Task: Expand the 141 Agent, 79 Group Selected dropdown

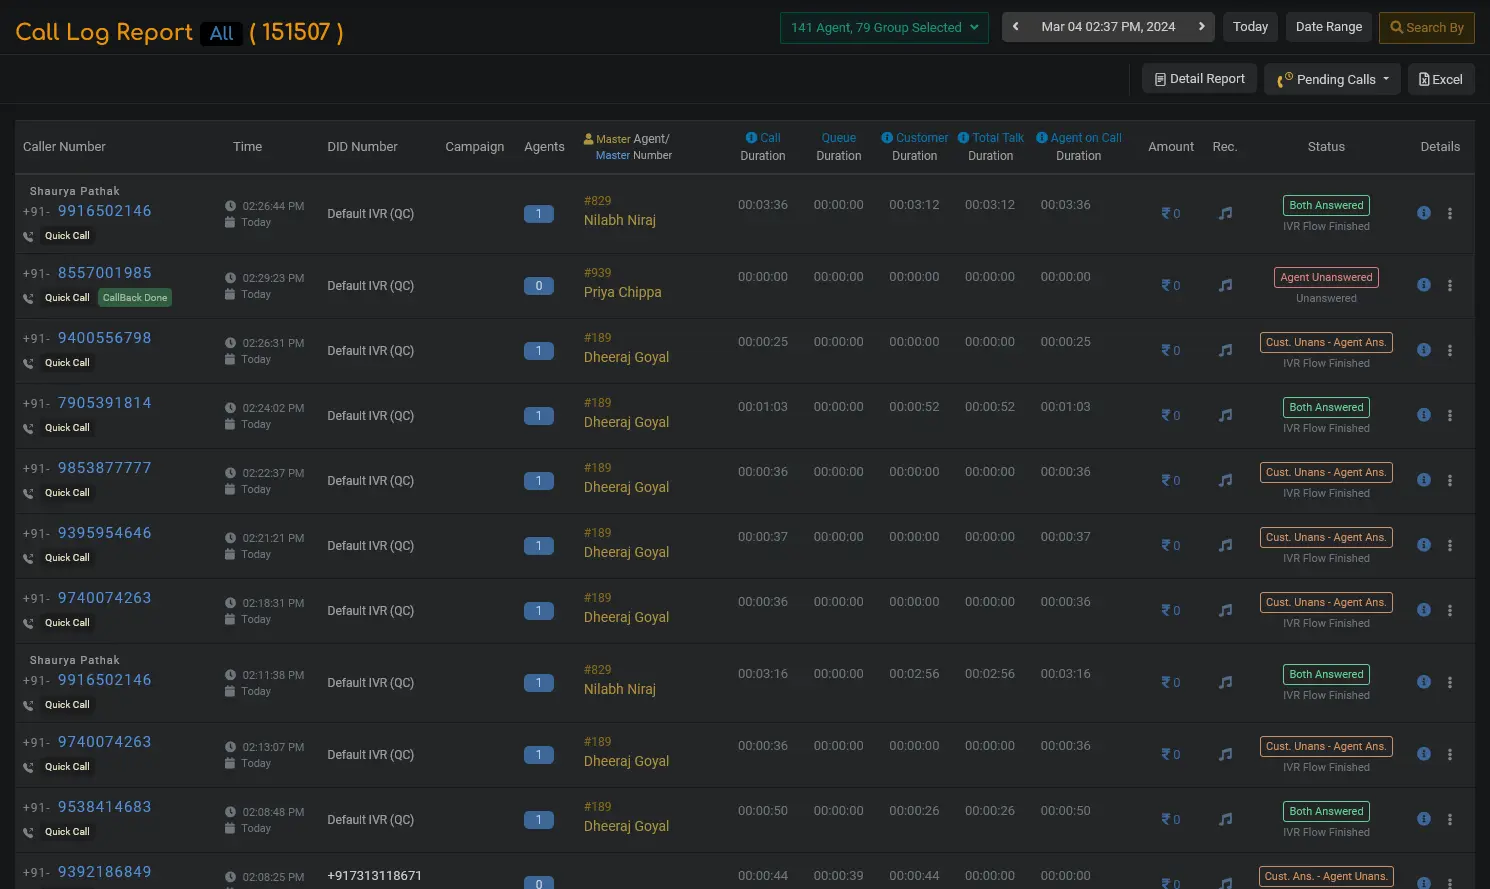Action: [x=884, y=27]
